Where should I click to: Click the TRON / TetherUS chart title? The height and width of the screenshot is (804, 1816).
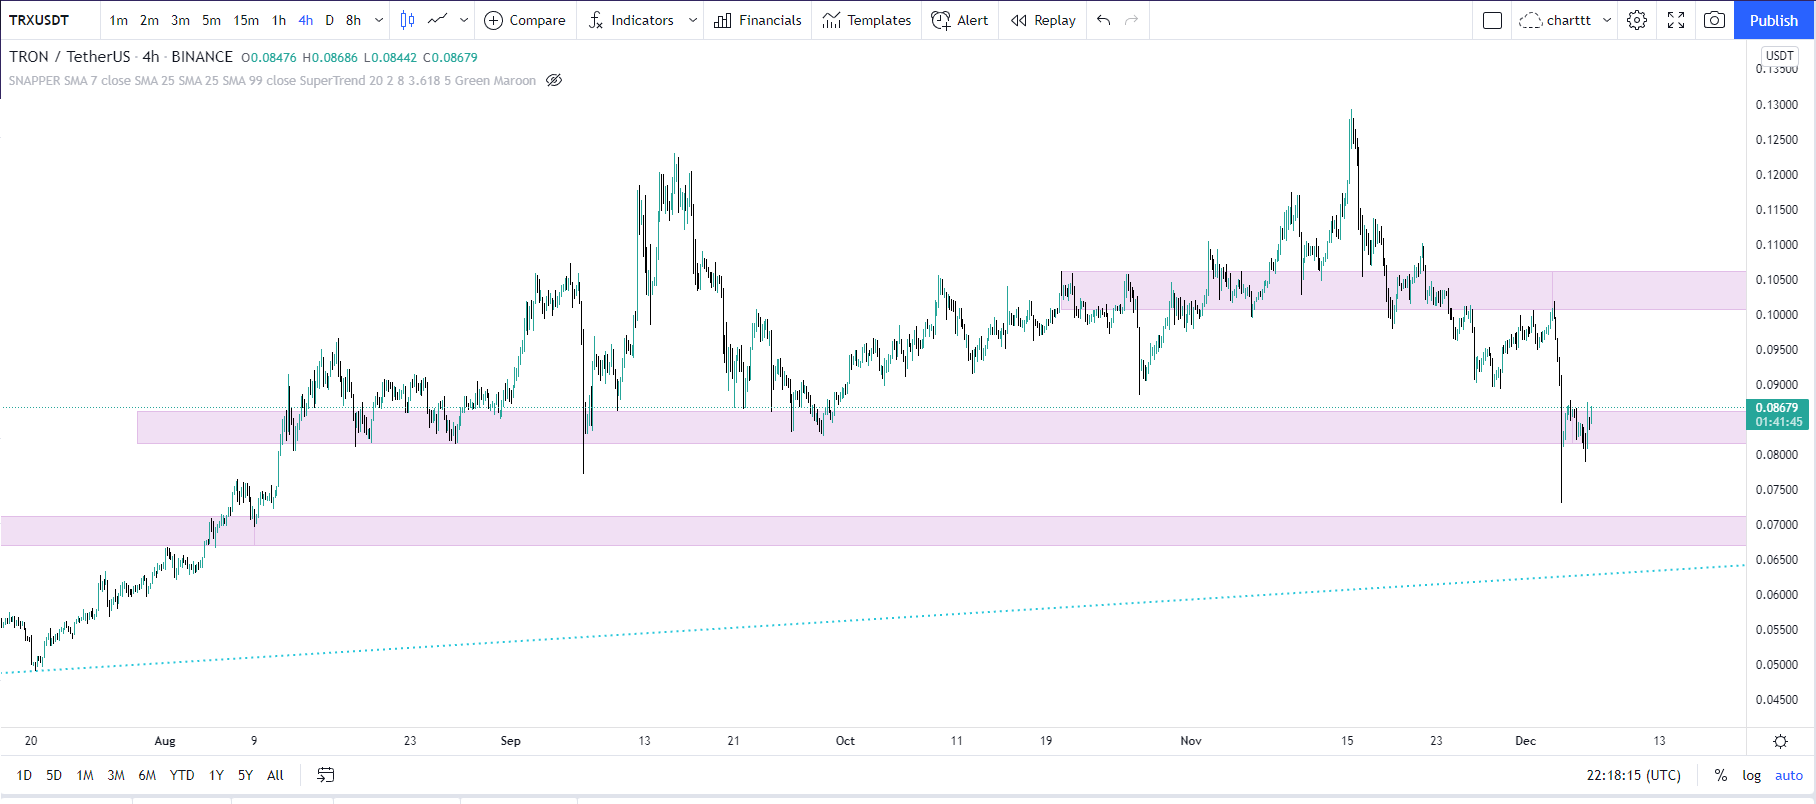click(121, 57)
